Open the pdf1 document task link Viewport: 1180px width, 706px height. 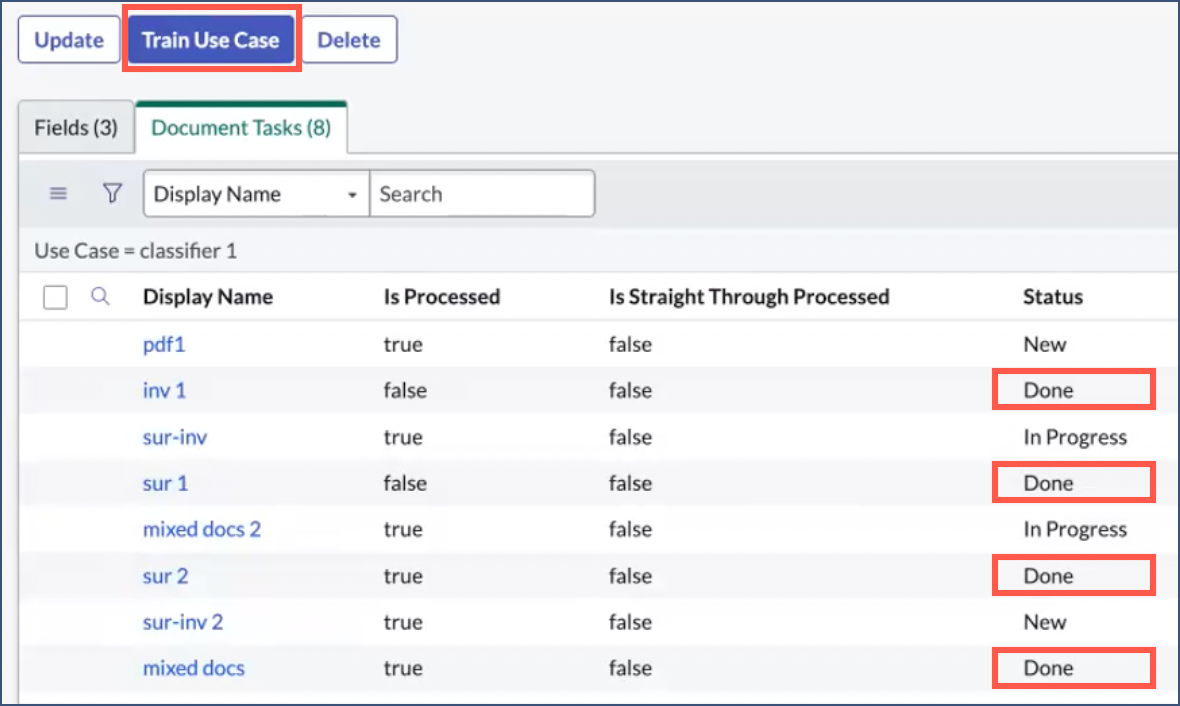click(x=164, y=345)
